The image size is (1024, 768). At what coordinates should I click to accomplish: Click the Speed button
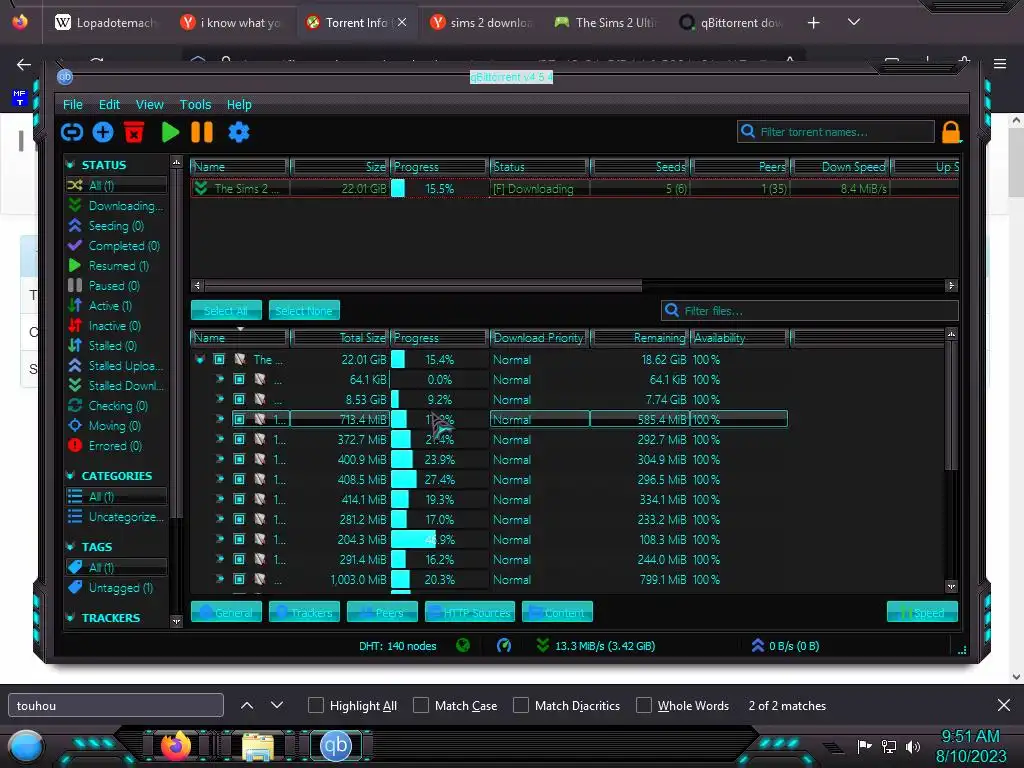[x=922, y=612]
